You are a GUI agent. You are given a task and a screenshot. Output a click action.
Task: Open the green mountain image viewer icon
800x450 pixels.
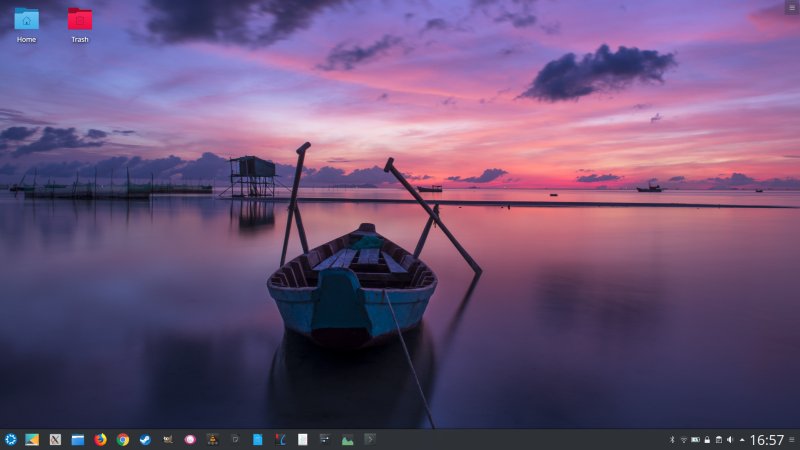coord(347,440)
